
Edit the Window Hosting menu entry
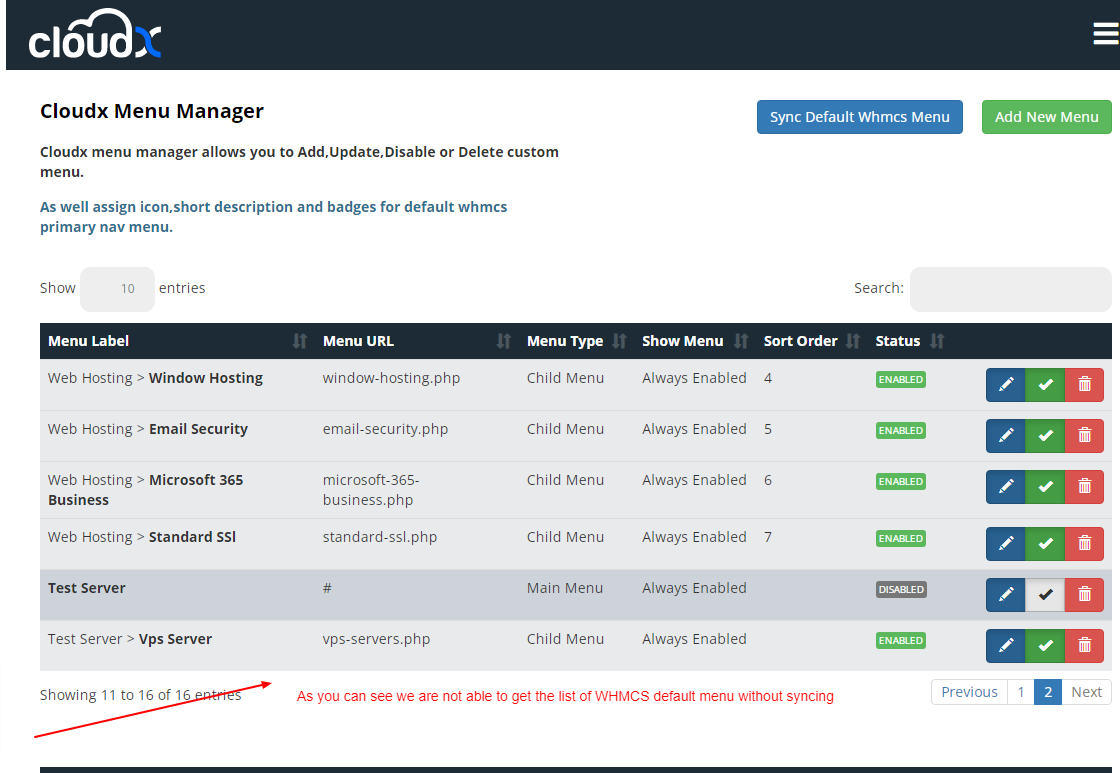(x=1006, y=385)
